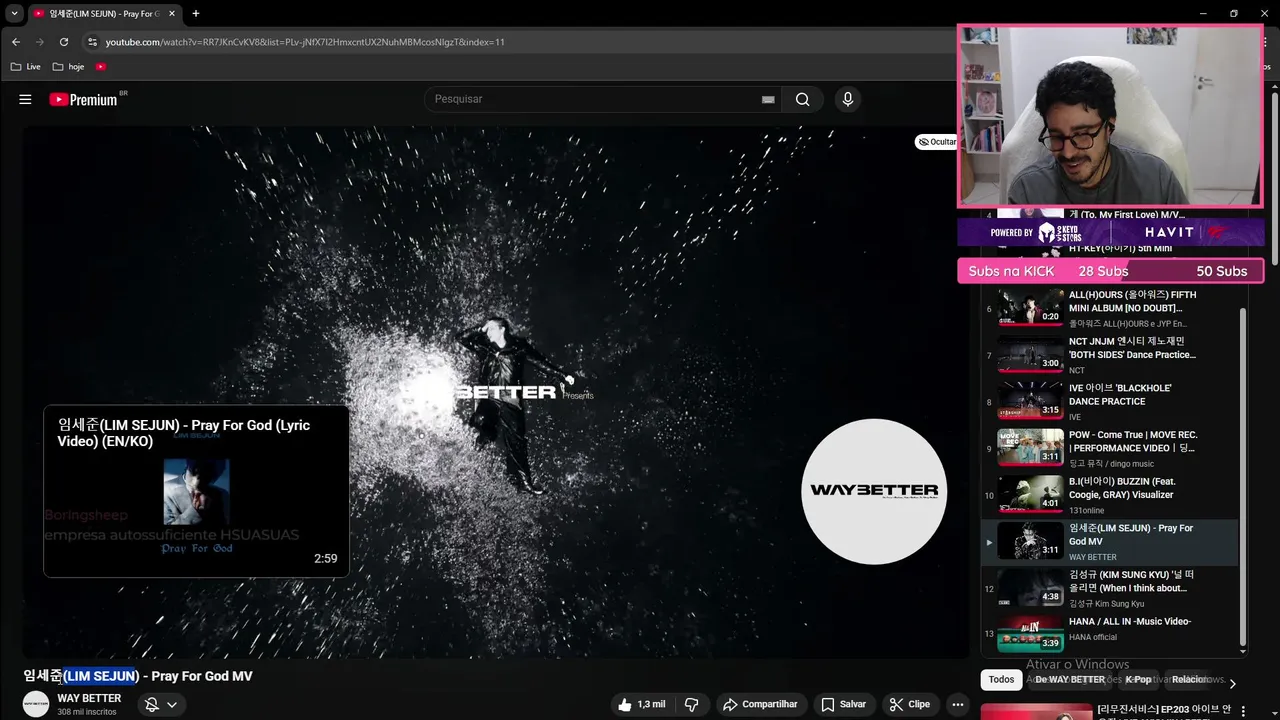The image size is (1280, 720).
Task: Expand notification options dropdown arrow
Action: pyautogui.click(x=172, y=704)
